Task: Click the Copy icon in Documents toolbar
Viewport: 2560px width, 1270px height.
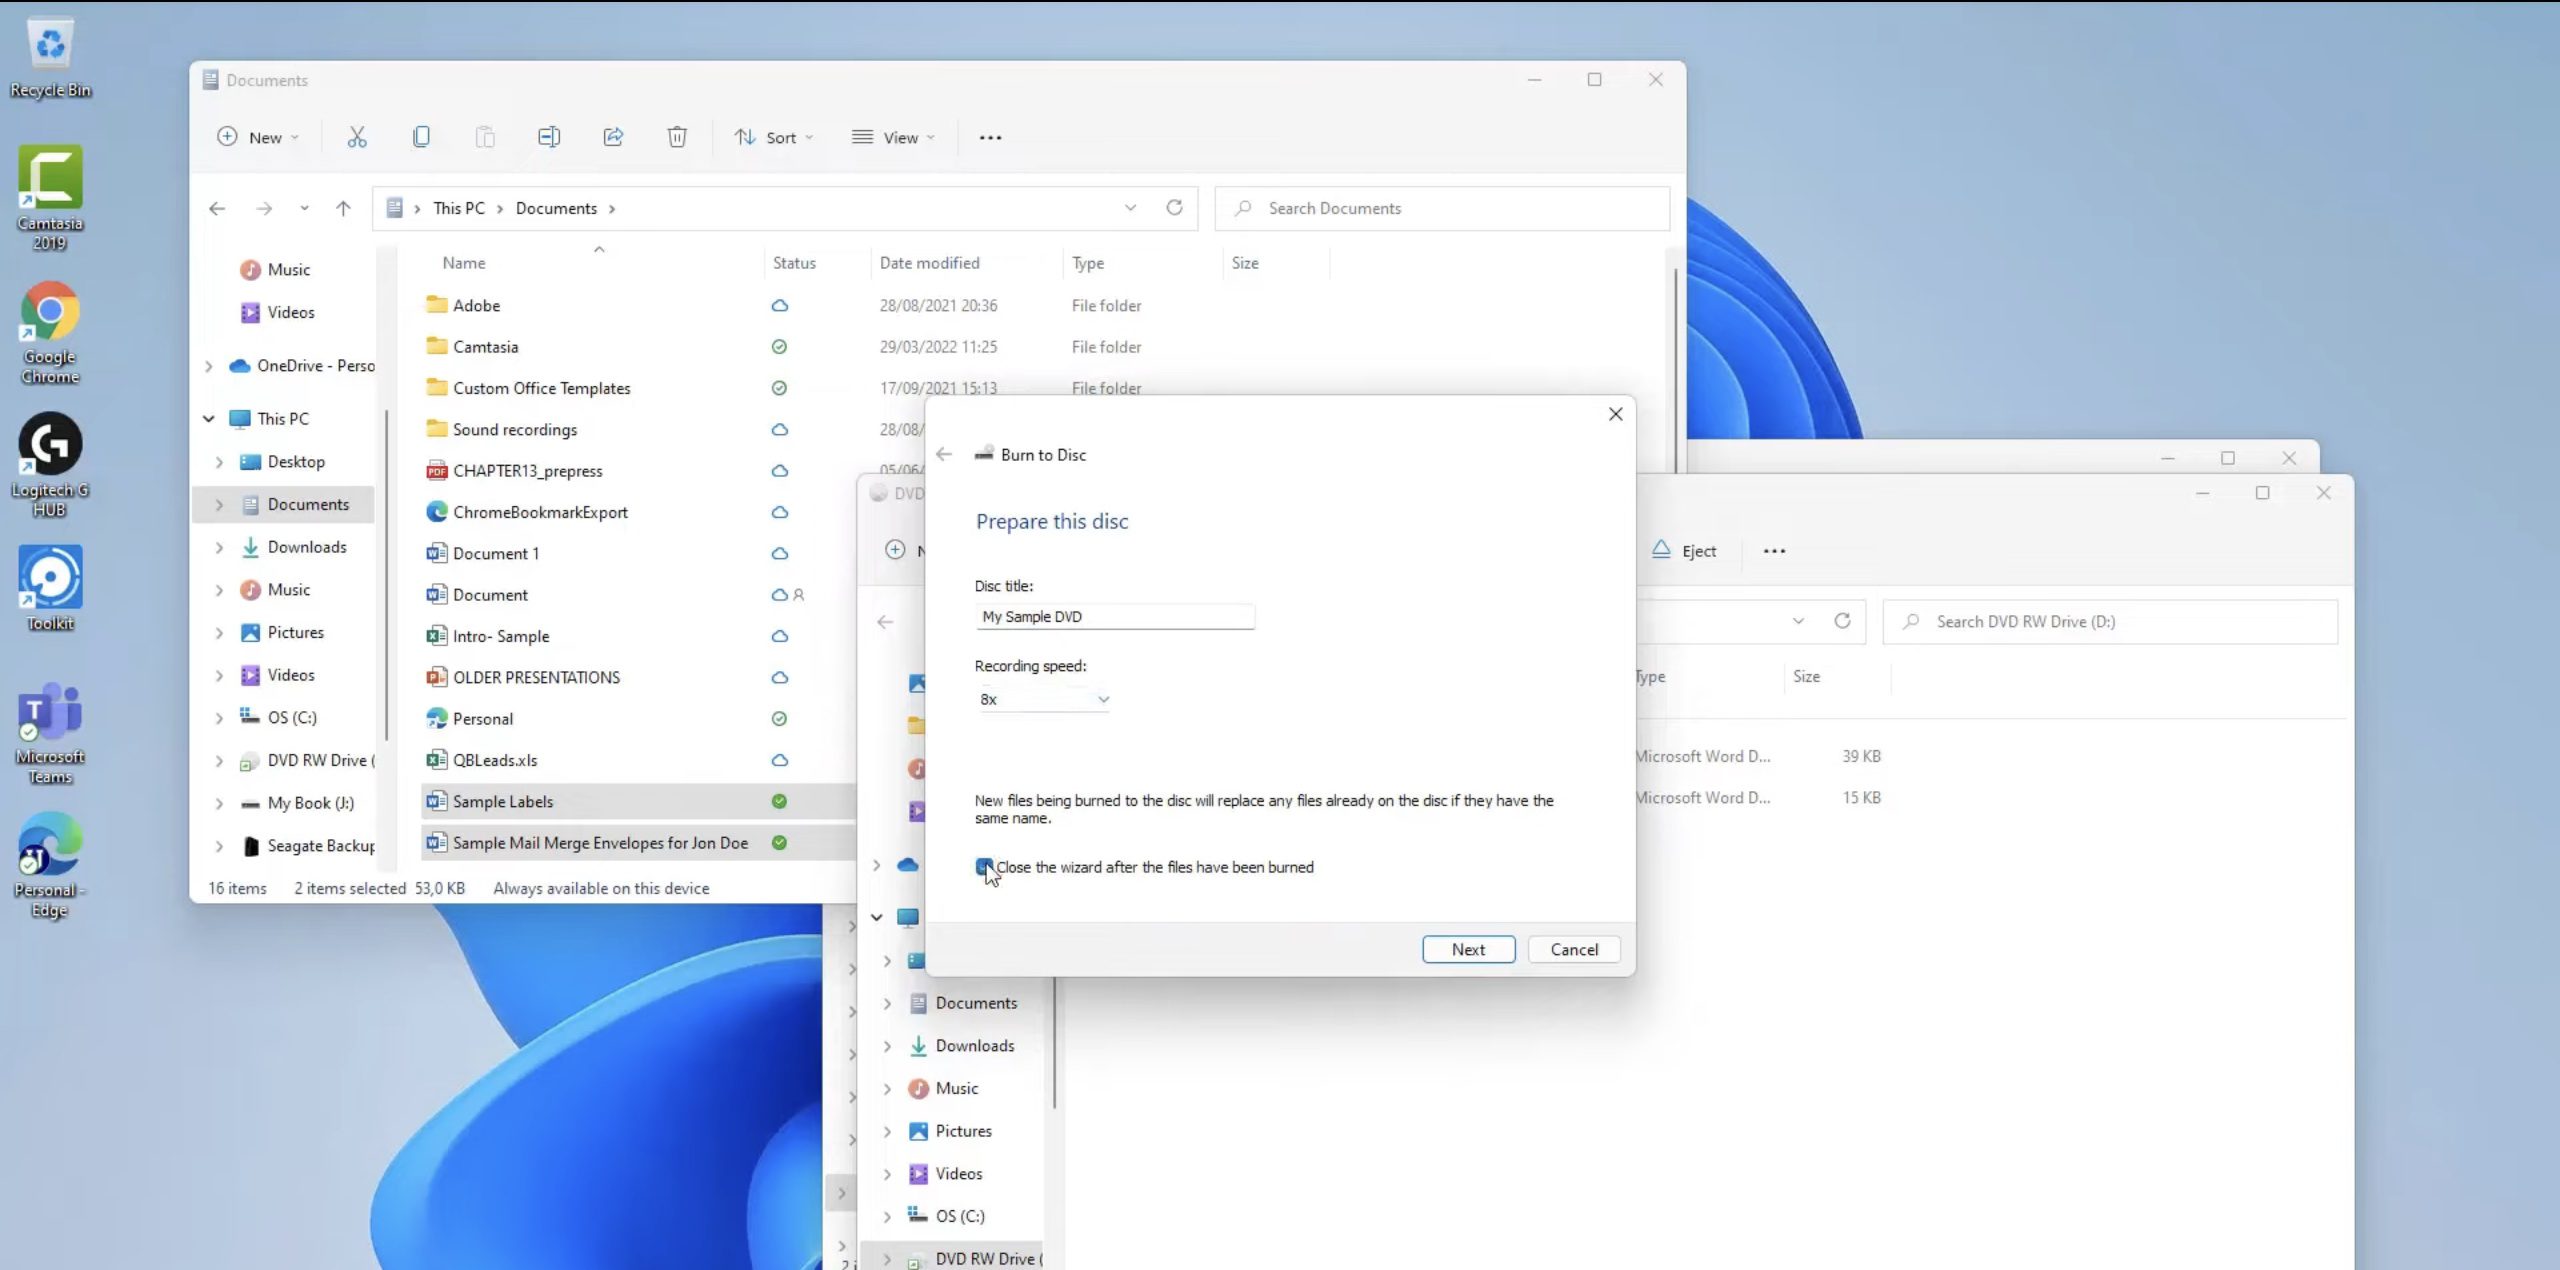Action: tap(421, 137)
